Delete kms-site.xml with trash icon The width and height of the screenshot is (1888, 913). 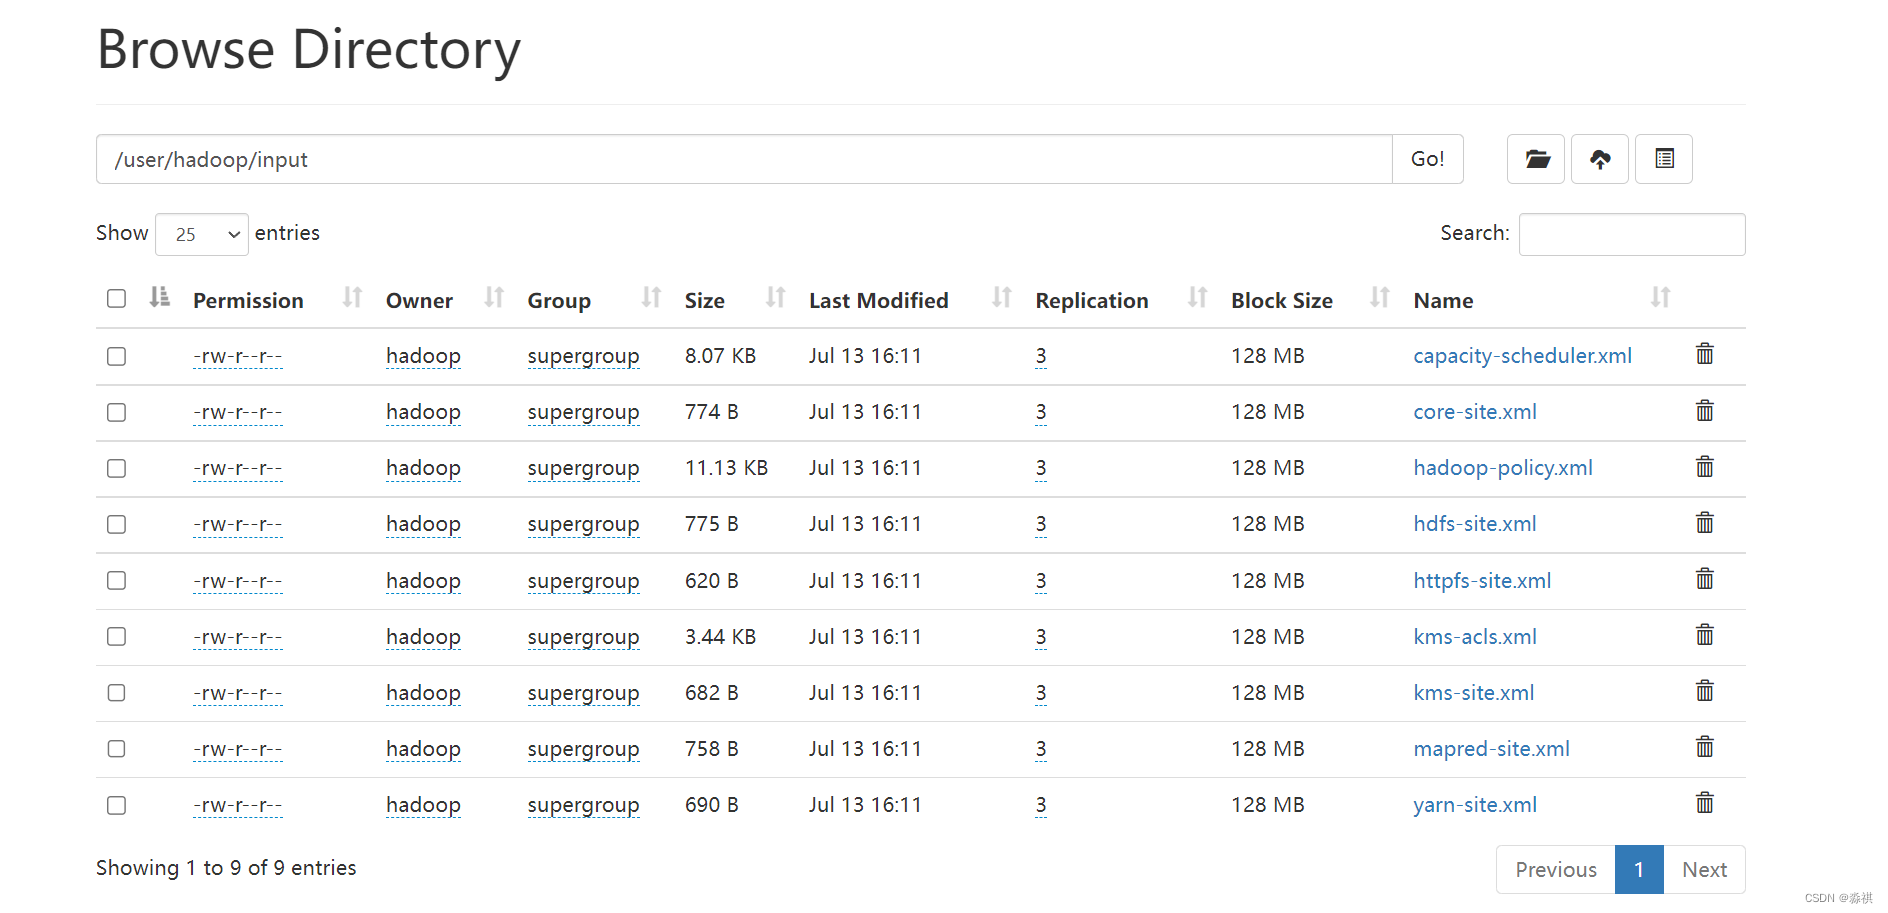point(1705,691)
